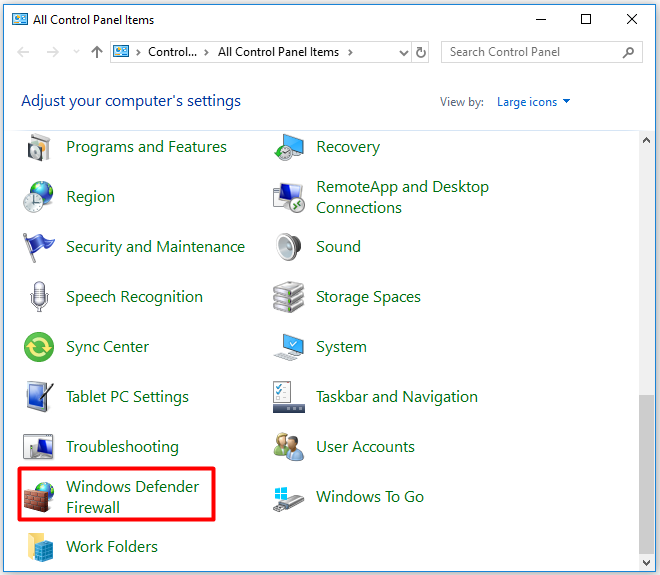660x575 pixels.
Task: Click the Sync Center green icon
Action: (x=40, y=347)
